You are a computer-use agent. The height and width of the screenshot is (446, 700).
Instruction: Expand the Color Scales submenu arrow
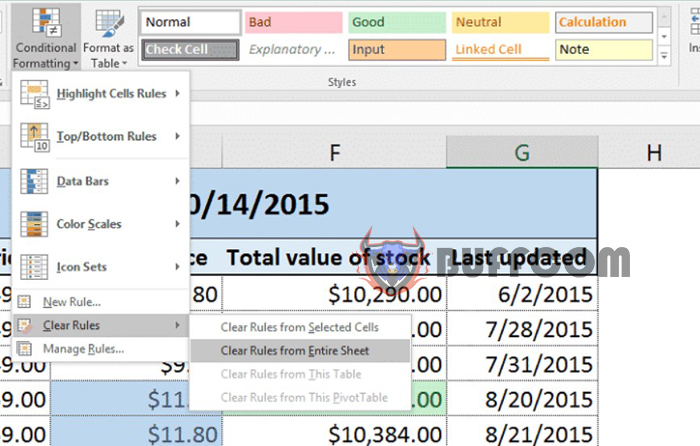tap(178, 224)
